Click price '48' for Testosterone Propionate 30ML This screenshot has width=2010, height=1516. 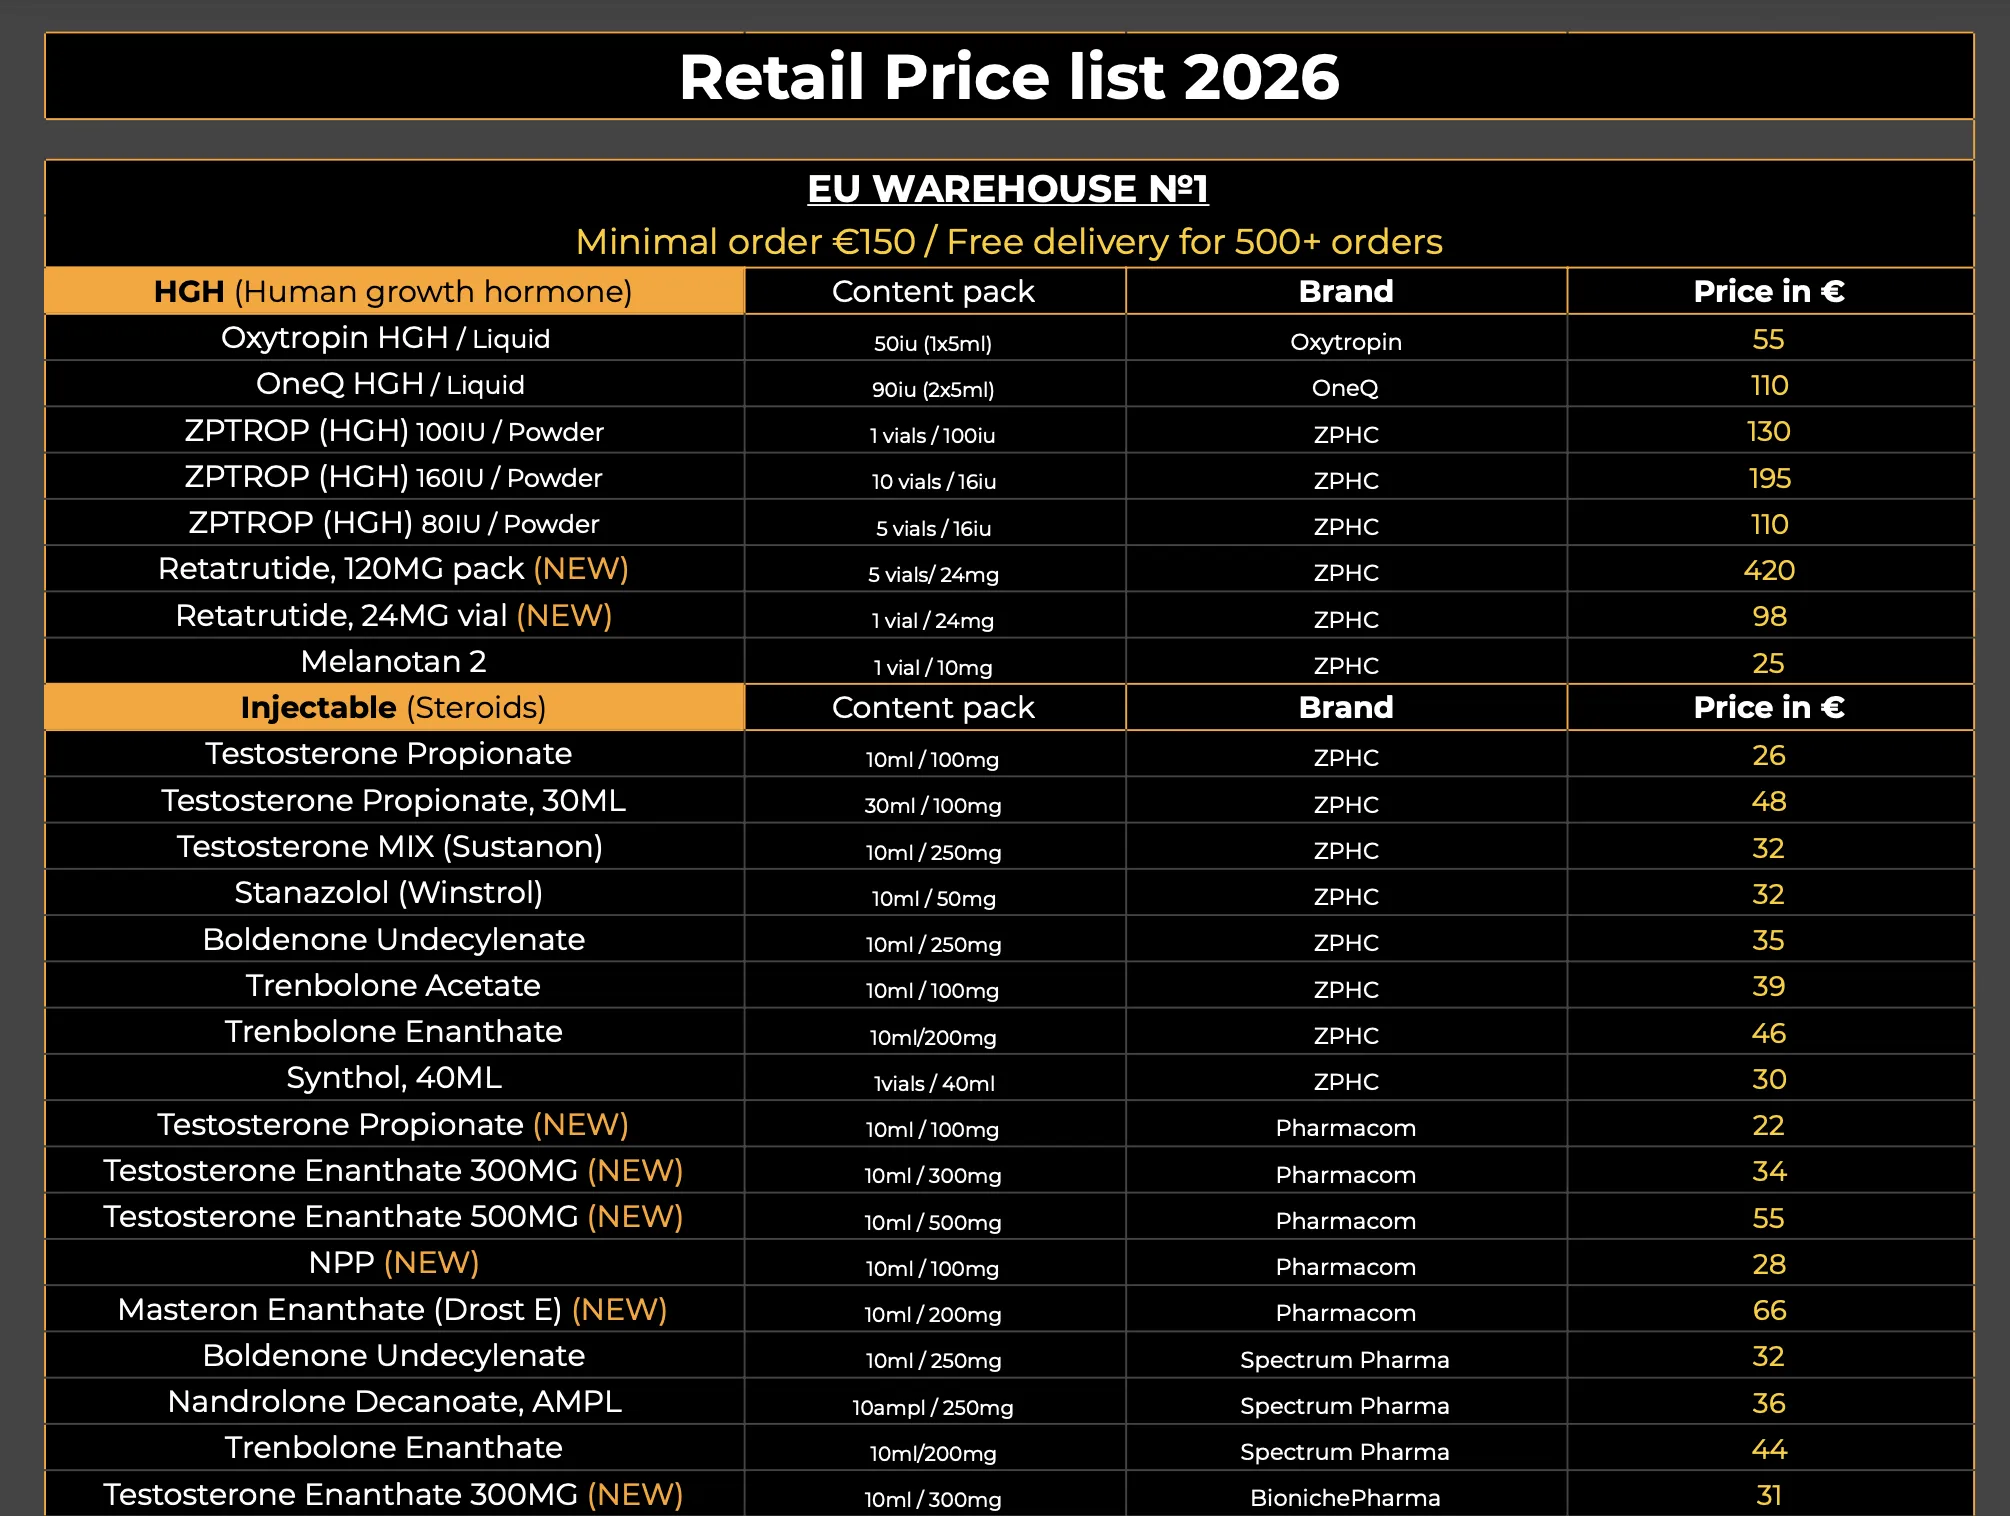(x=1769, y=801)
